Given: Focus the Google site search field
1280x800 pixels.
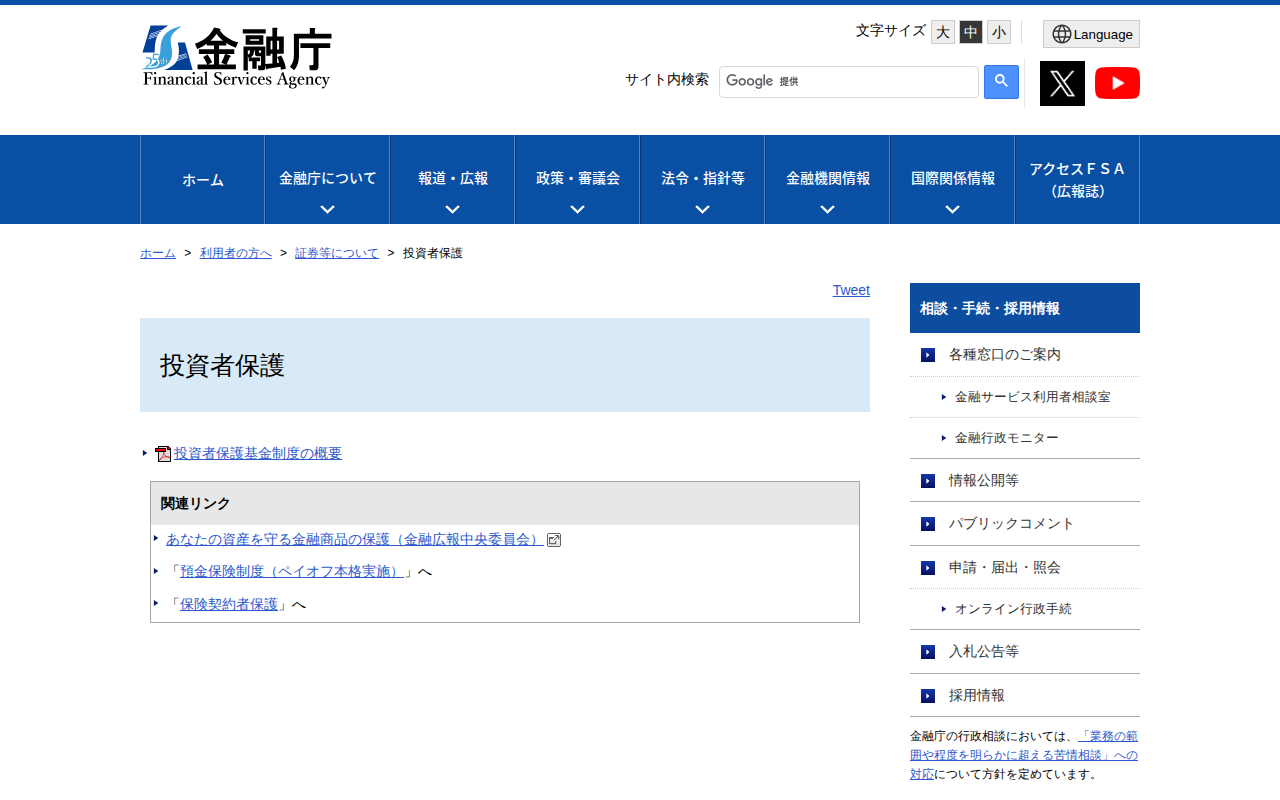Looking at the screenshot, I should (x=849, y=82).
